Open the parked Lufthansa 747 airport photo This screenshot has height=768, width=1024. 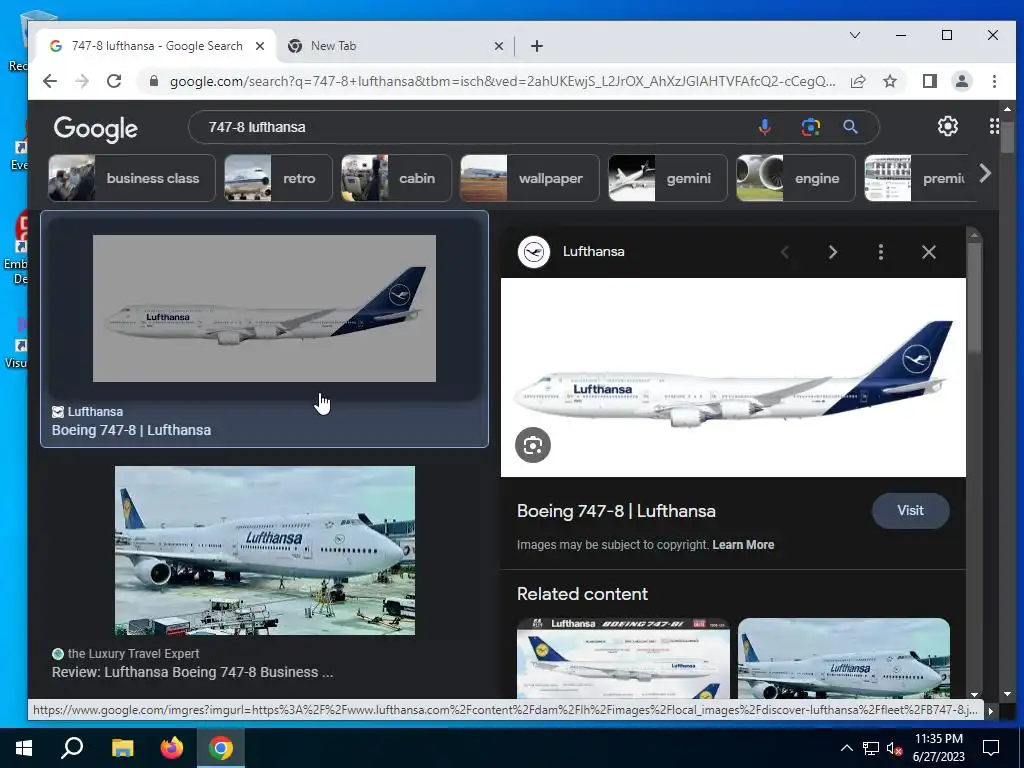pos(264,550)
